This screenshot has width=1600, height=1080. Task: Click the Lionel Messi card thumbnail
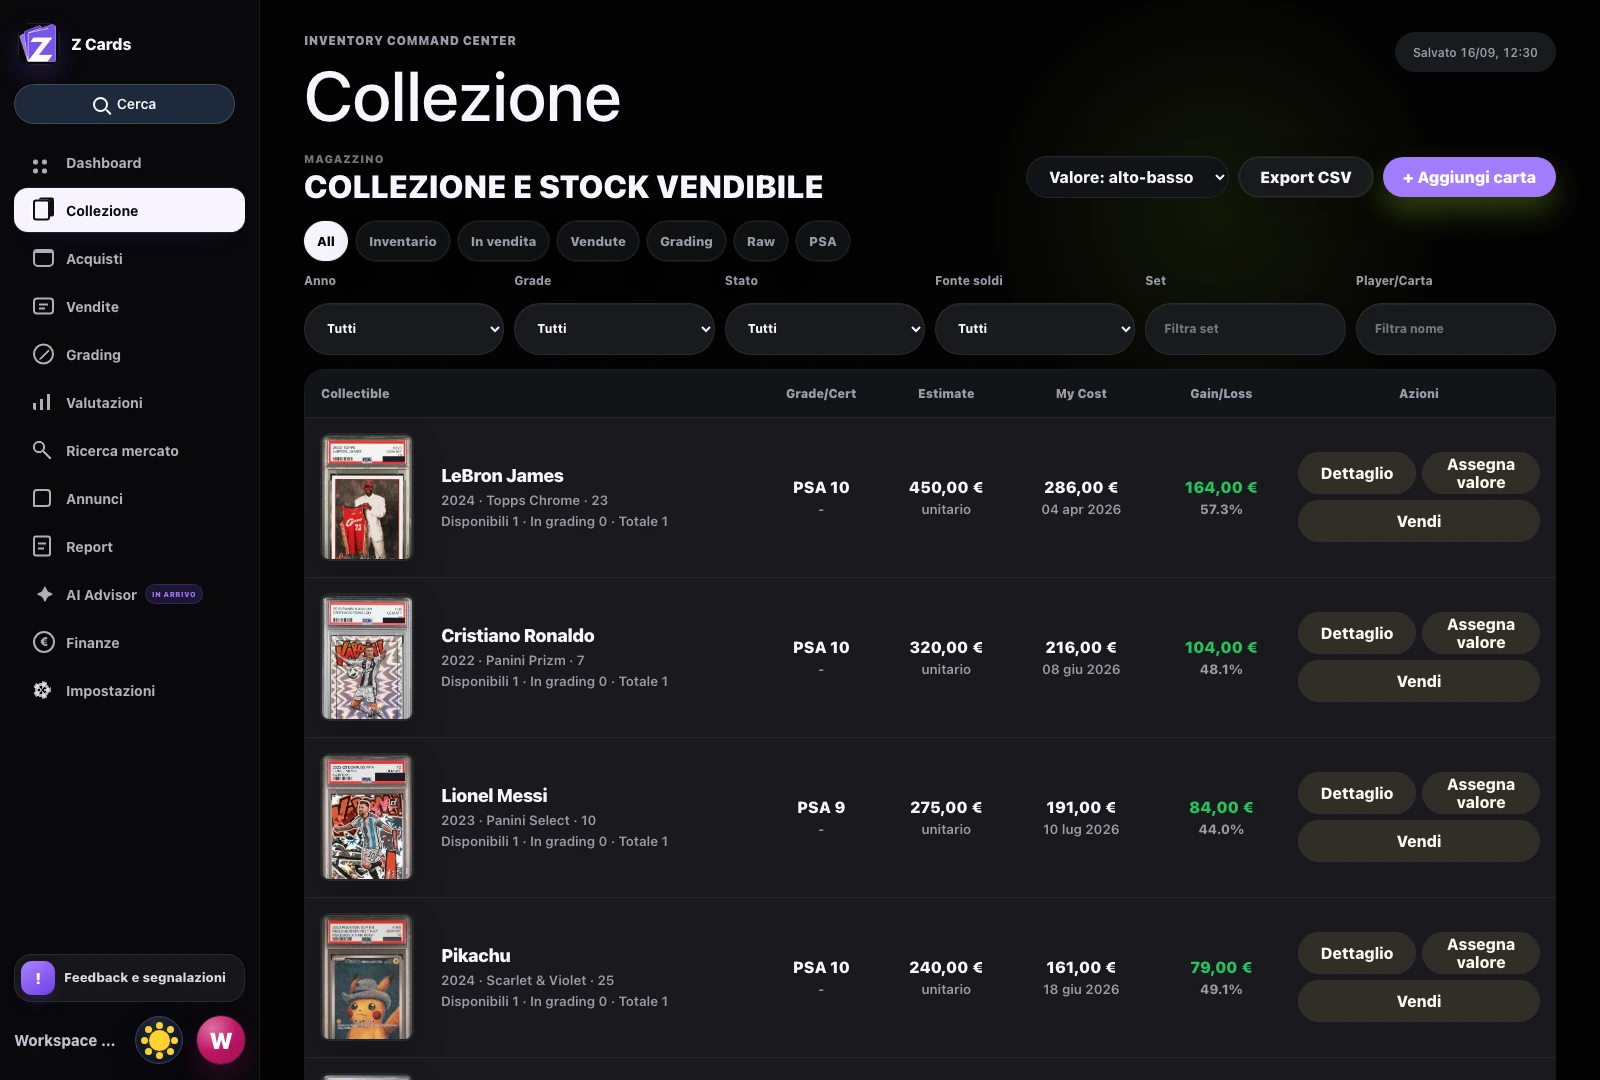[x=367, y=817]
